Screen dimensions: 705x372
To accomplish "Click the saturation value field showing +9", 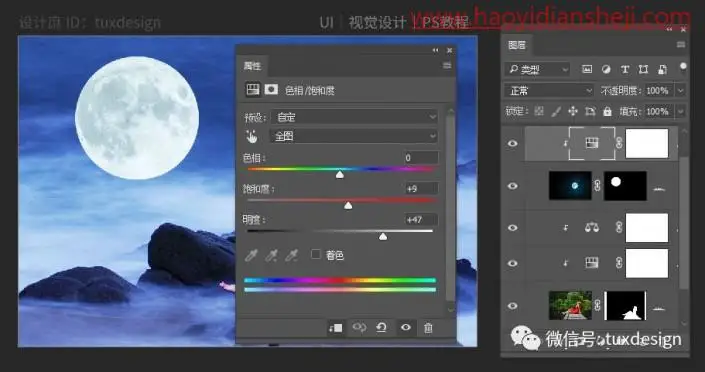I will [420, 189].
